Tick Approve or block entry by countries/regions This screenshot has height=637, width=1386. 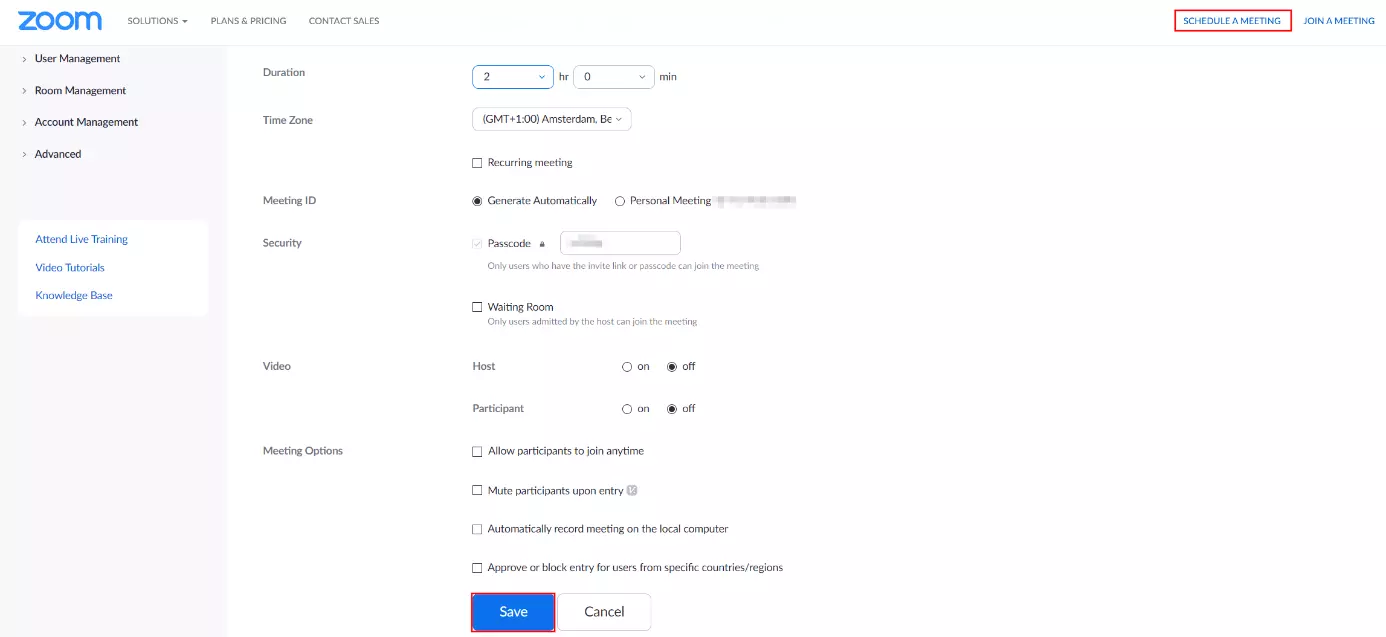click(x=477, y=568)
